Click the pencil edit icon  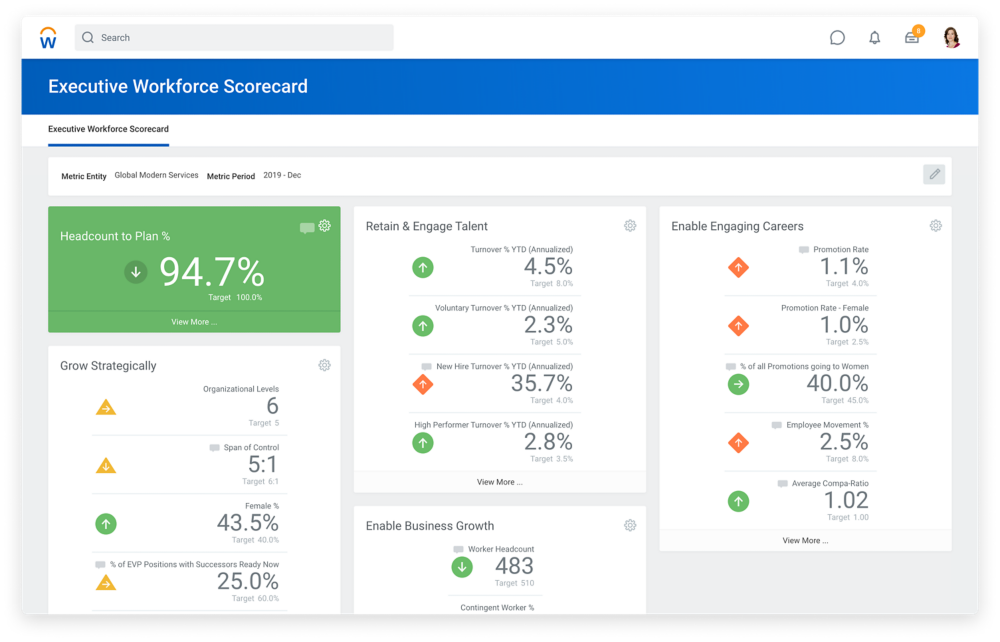click(x=934, y=175)
